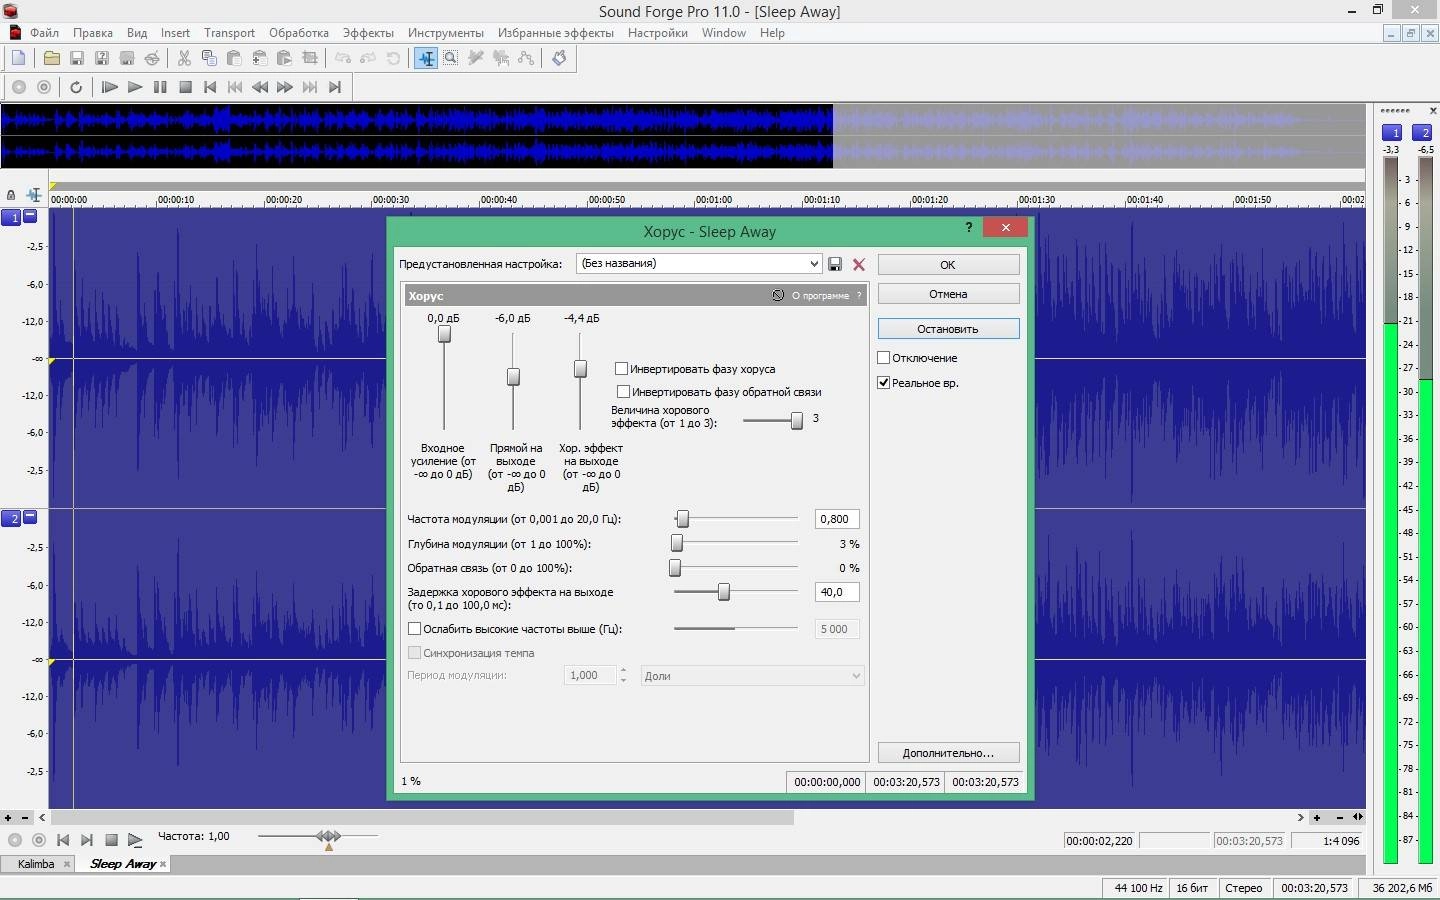This screenshot has width=1440, height=900.
Task: Click Rewind in the top transport toolbar
Action: tap(260, 87)
